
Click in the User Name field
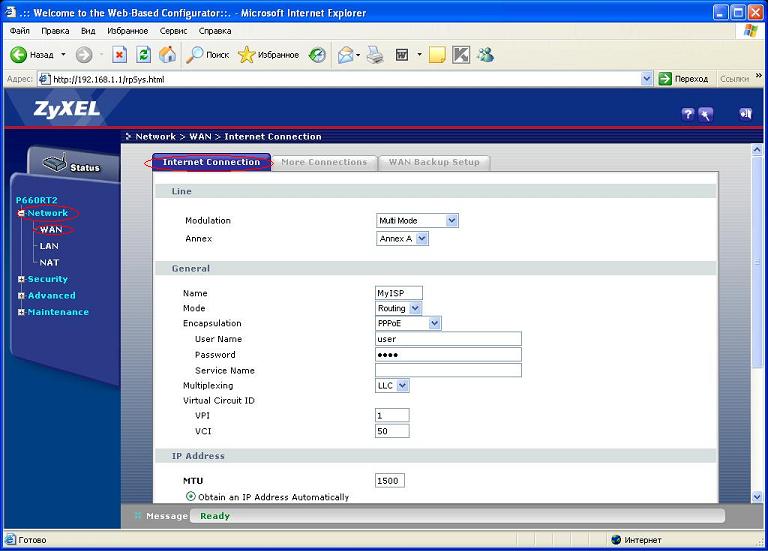tap(448, 339)
